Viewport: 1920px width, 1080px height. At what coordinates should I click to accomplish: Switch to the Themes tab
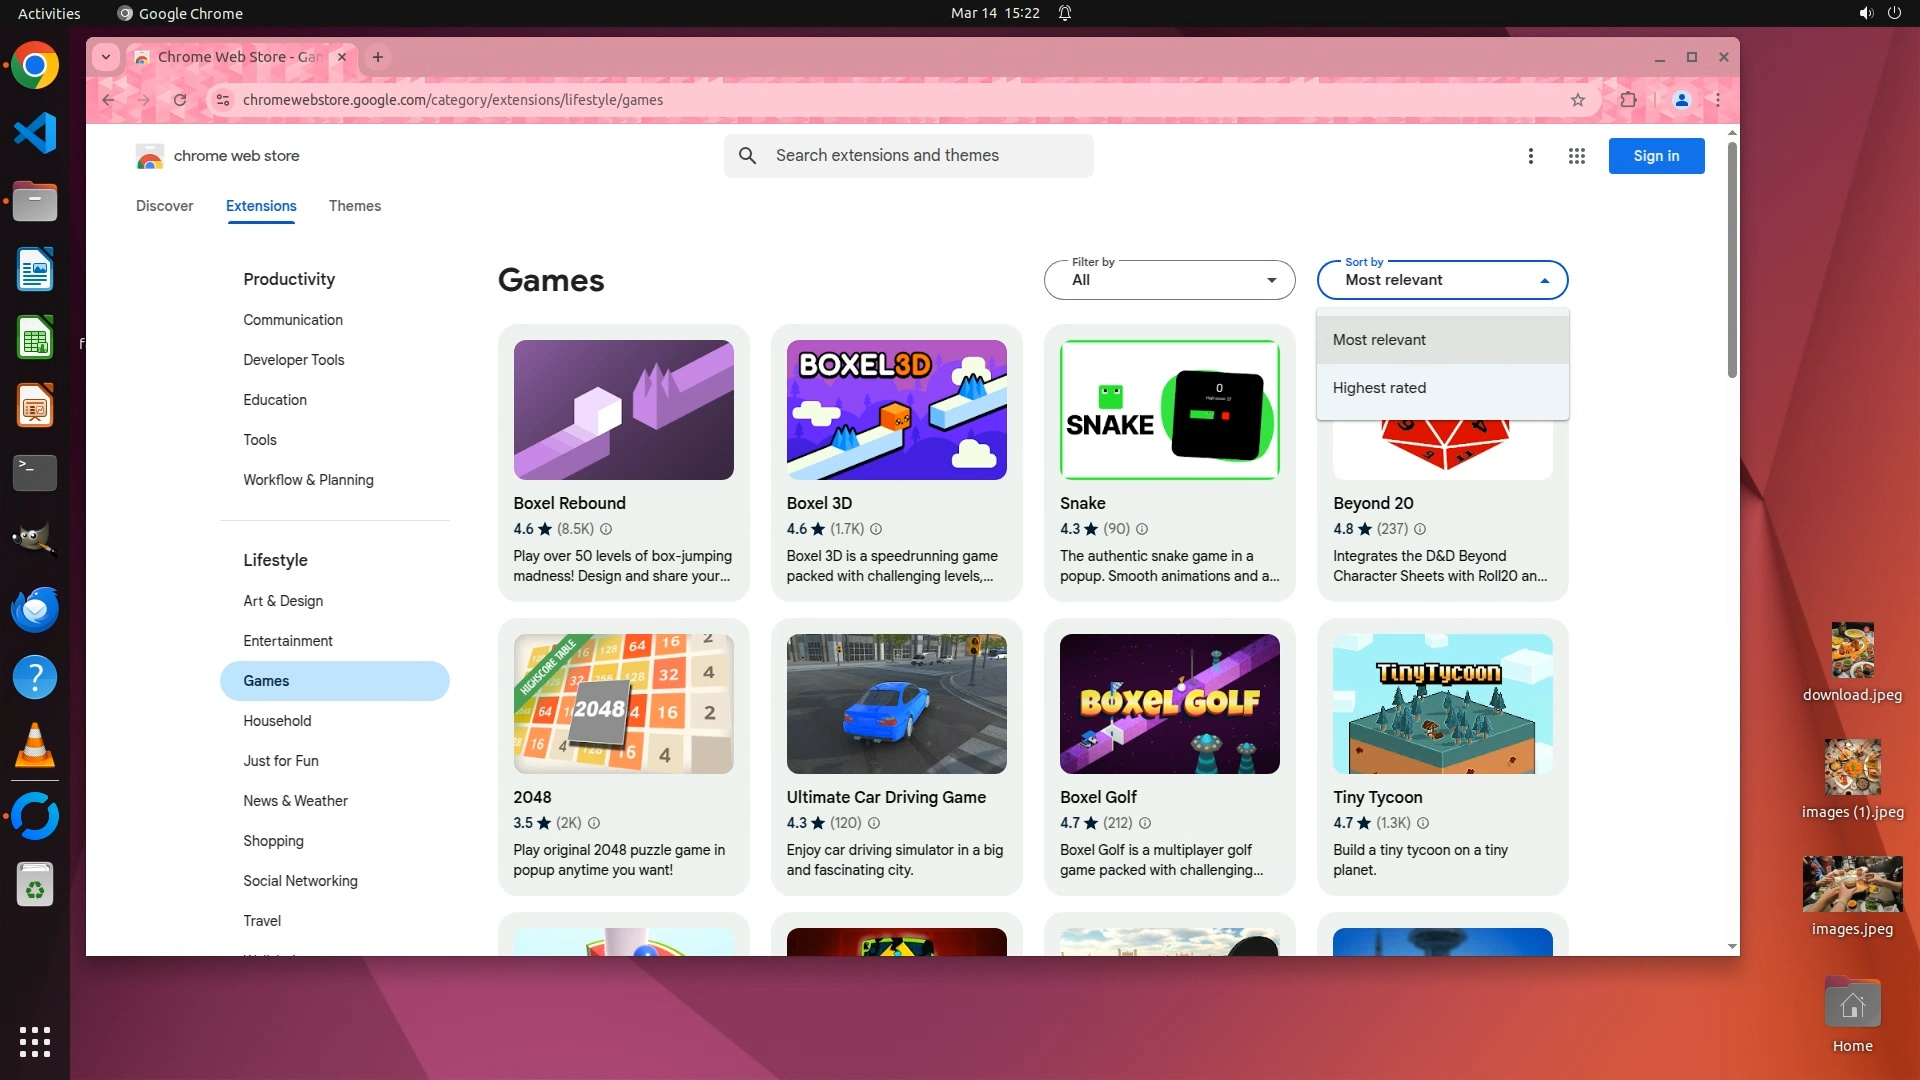coord(354,206)
